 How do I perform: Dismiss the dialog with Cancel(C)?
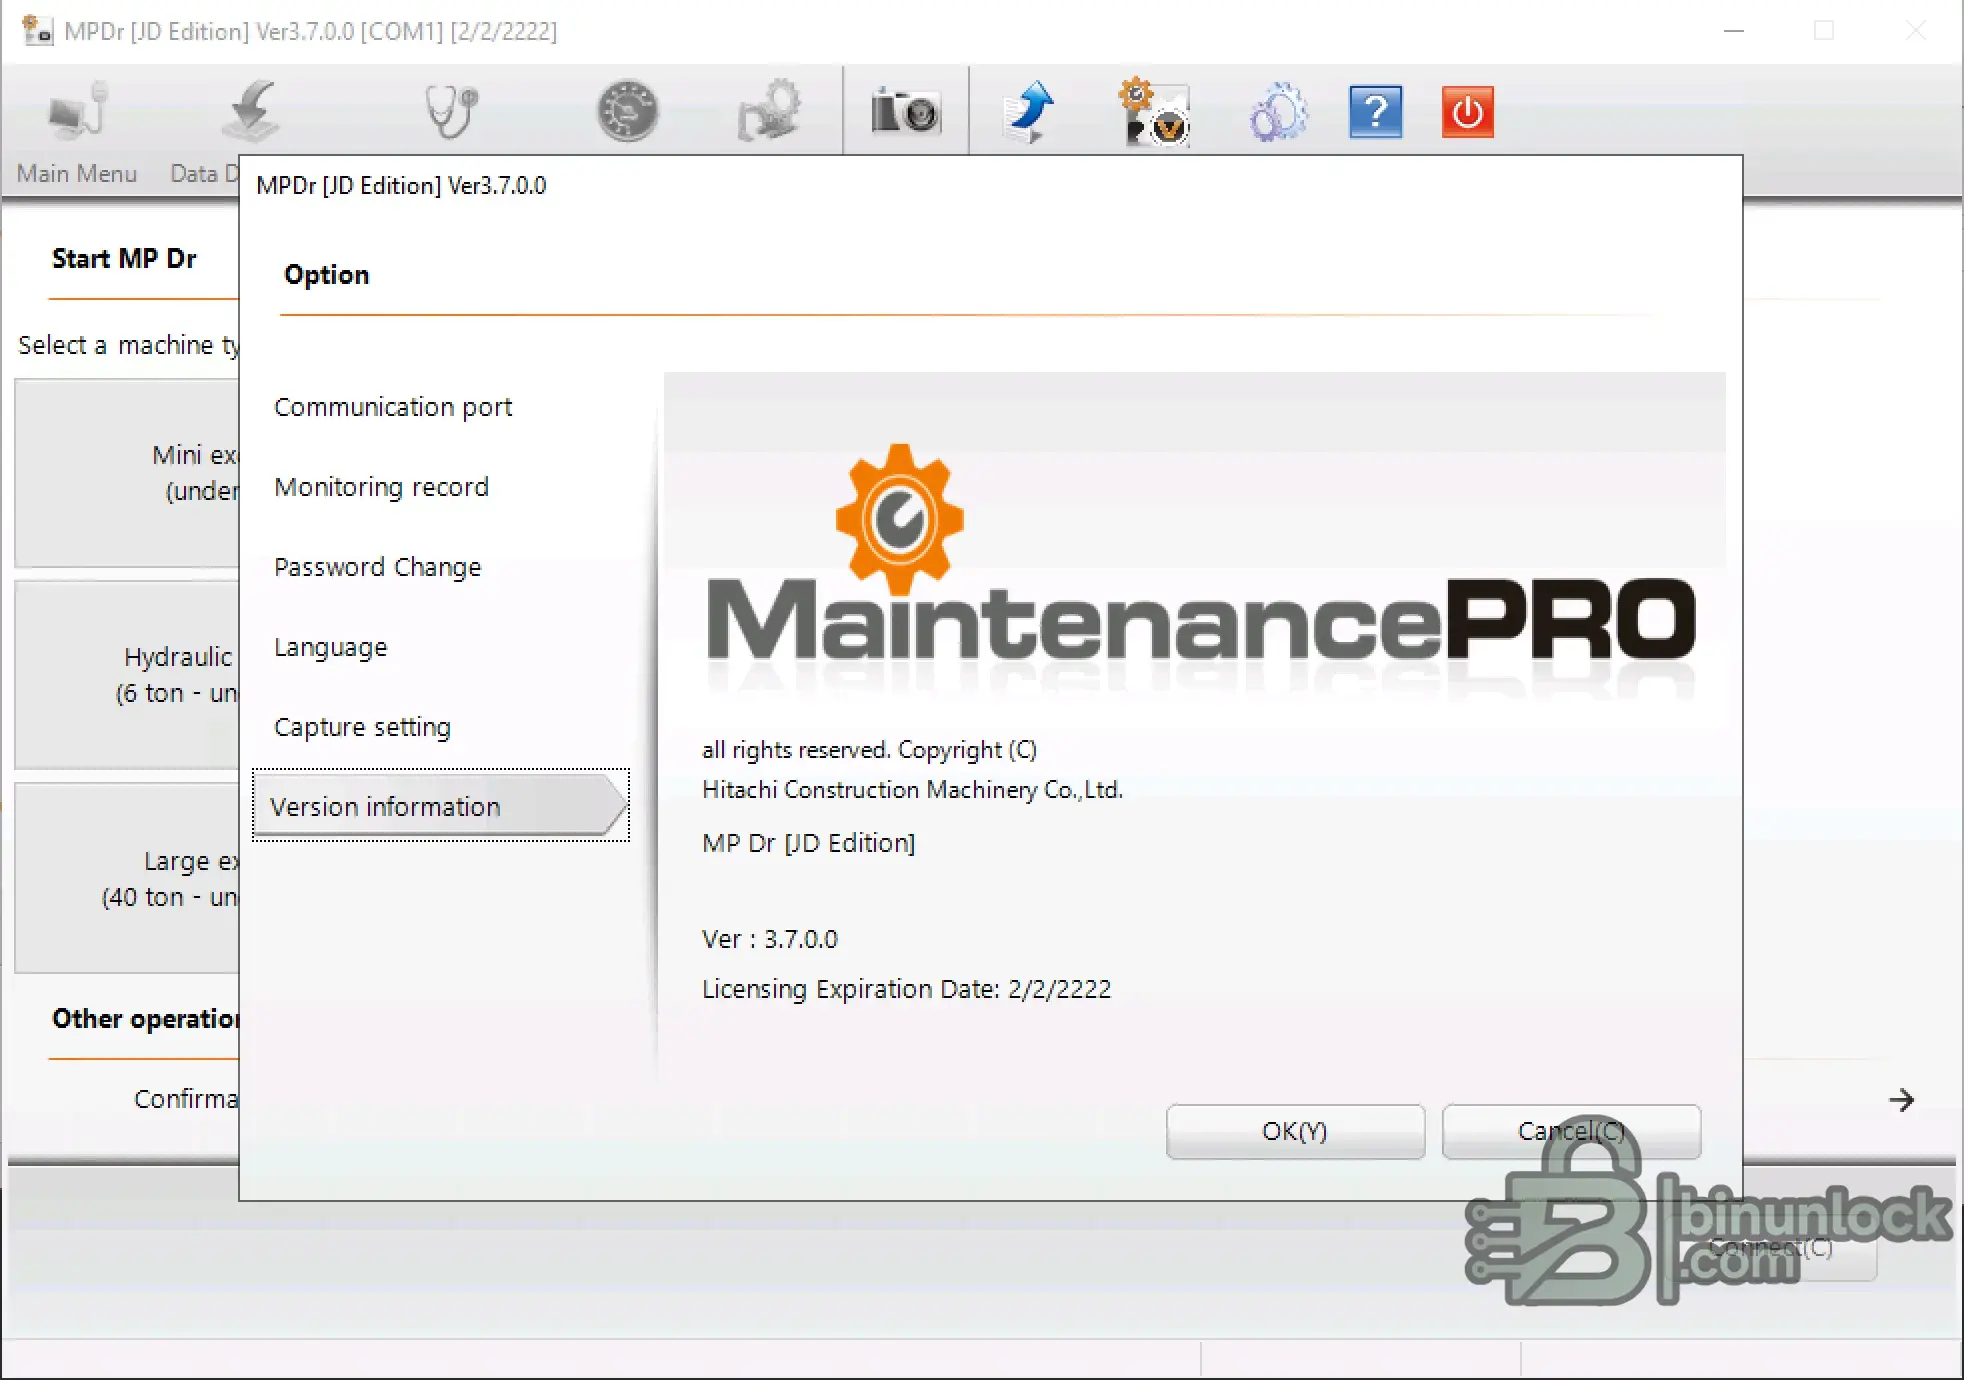tap(1571, 1131)
